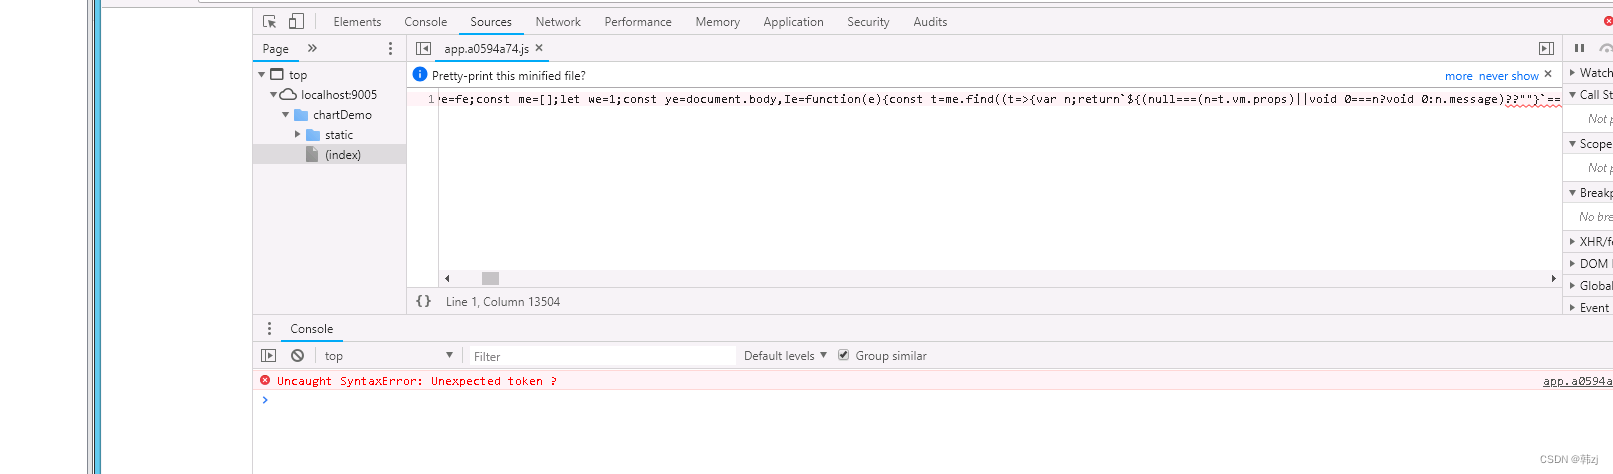
Task: Click the blue info icon in the banner
Action: click(x=420, y=74)
